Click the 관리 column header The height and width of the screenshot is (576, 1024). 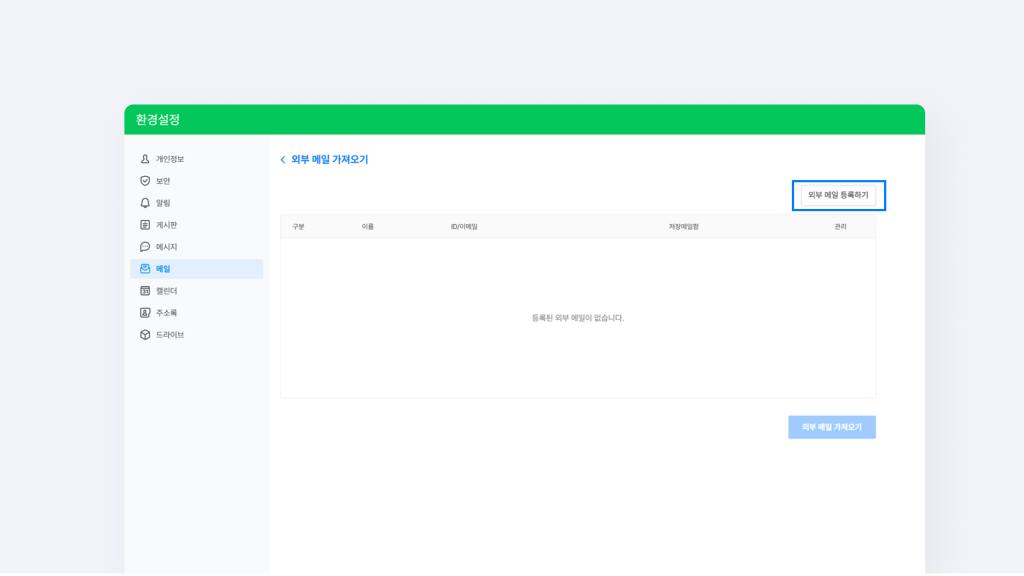click(x=840, y=227)
